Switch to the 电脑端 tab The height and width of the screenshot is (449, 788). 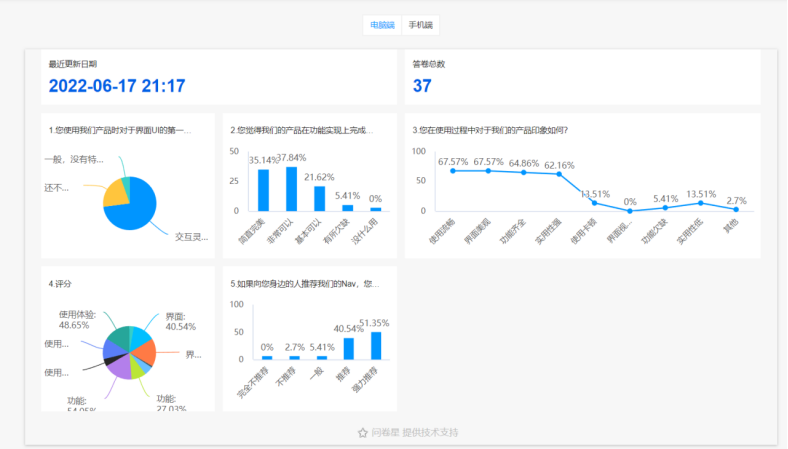pyautogui.click(x=382, y=25)
